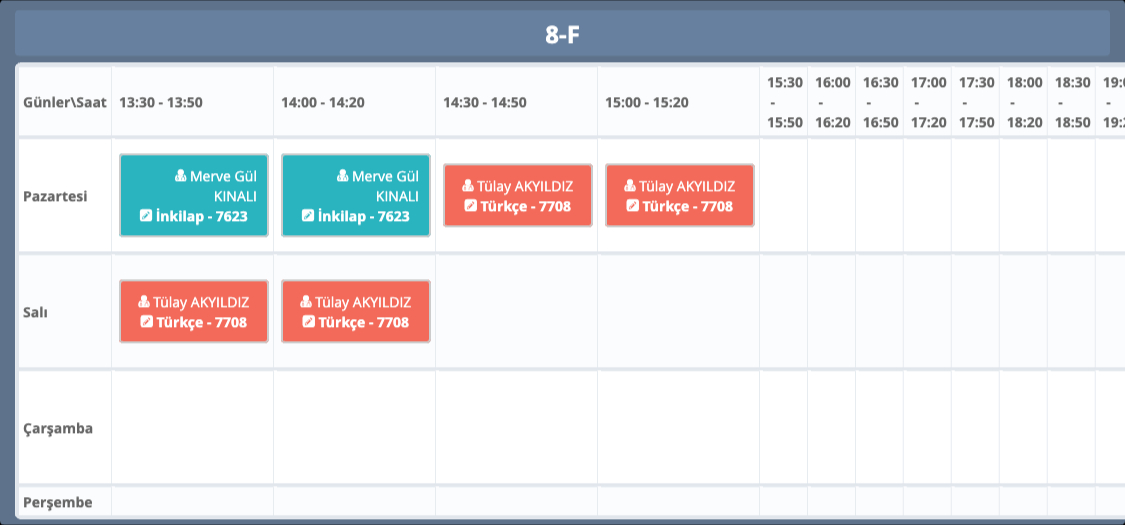This screenshot has width=1125, height=525.
Task: Click teacher icon on Pazartesi 14:00 İnkilap card
Action: (343, 176)
